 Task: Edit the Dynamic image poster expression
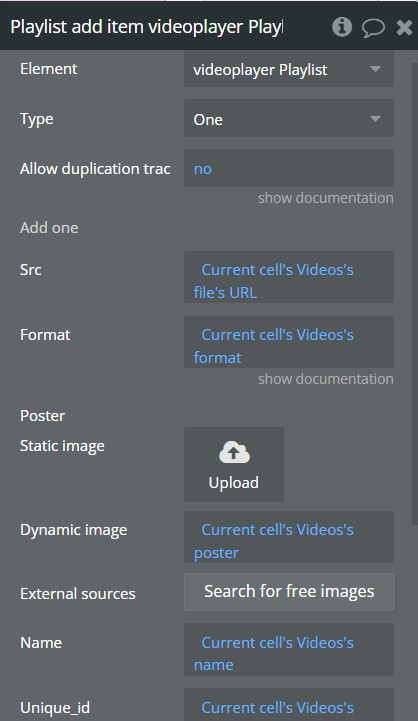tap(289, 537)
